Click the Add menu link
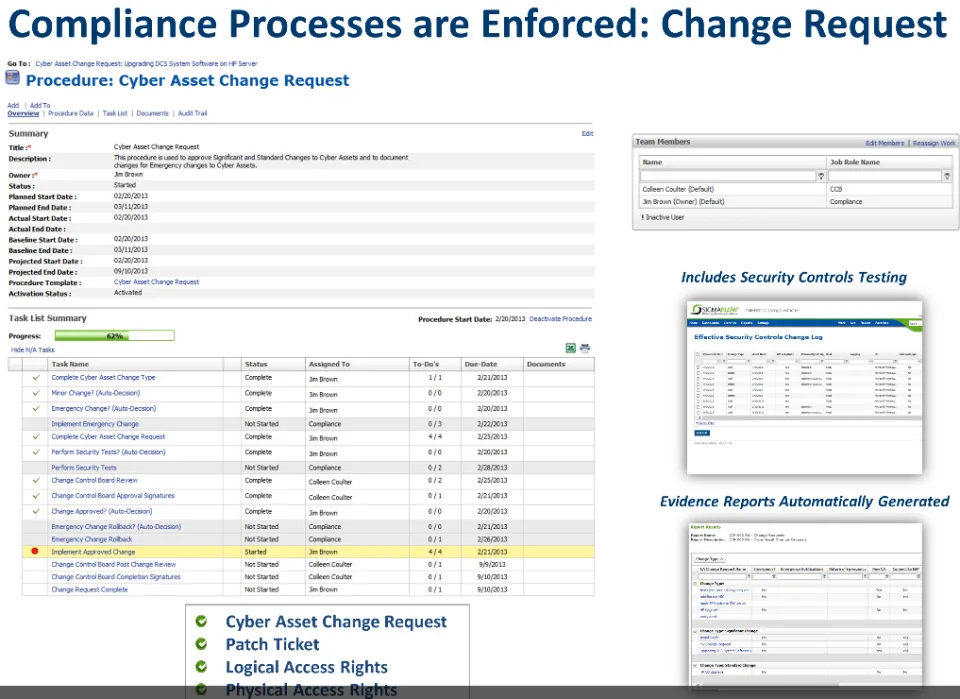This screenshot has width=960, height=699. click(x=13, y=105)
